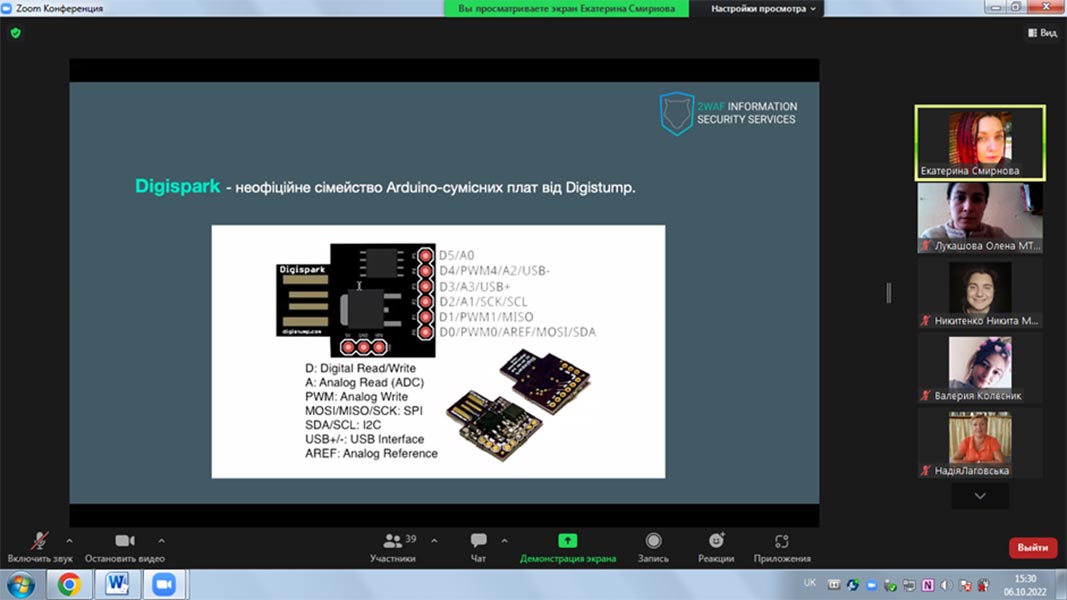Click the 2WAF Information Security Services logo
This screenshot has height=600, width=1067.
coord(728,113)
